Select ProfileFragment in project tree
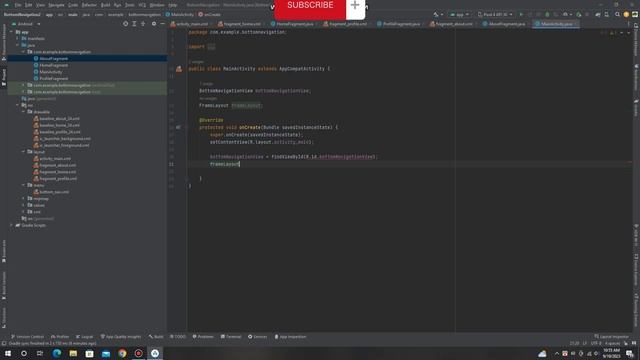Image resolution: width=640 pixels, height=360 pixels. [53, 78]
